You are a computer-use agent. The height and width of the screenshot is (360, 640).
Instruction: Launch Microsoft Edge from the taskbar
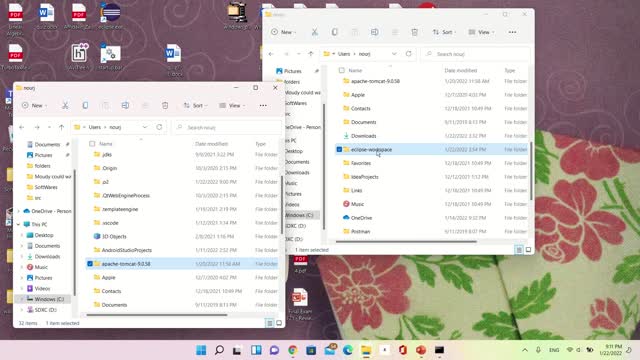pos(348,350)
